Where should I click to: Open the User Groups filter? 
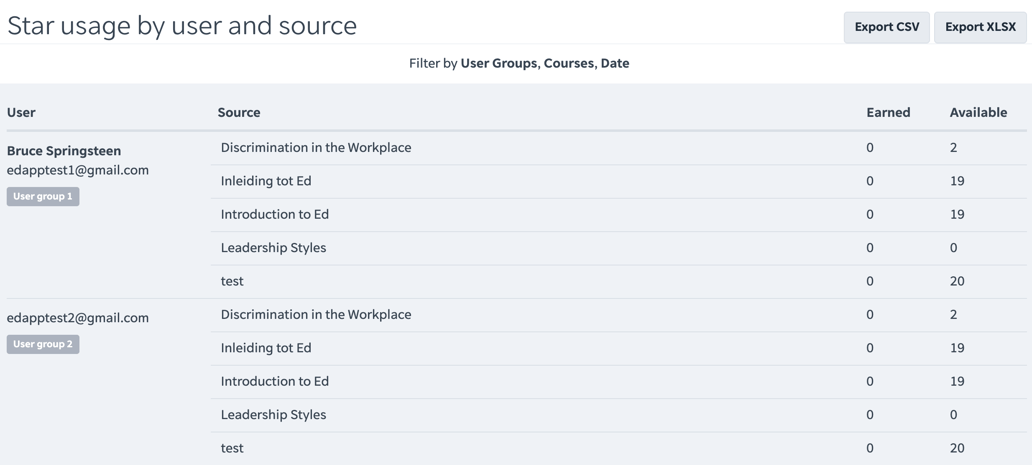[498, 63]
